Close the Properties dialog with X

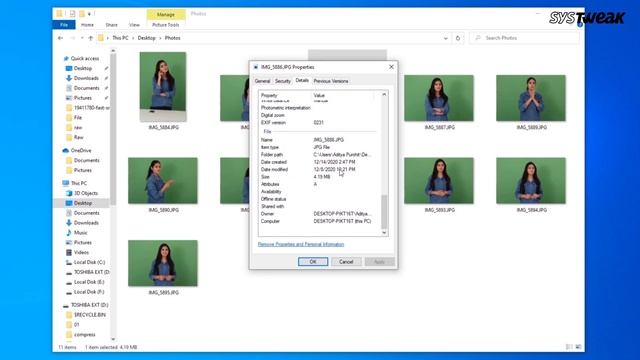click(391, 67)
